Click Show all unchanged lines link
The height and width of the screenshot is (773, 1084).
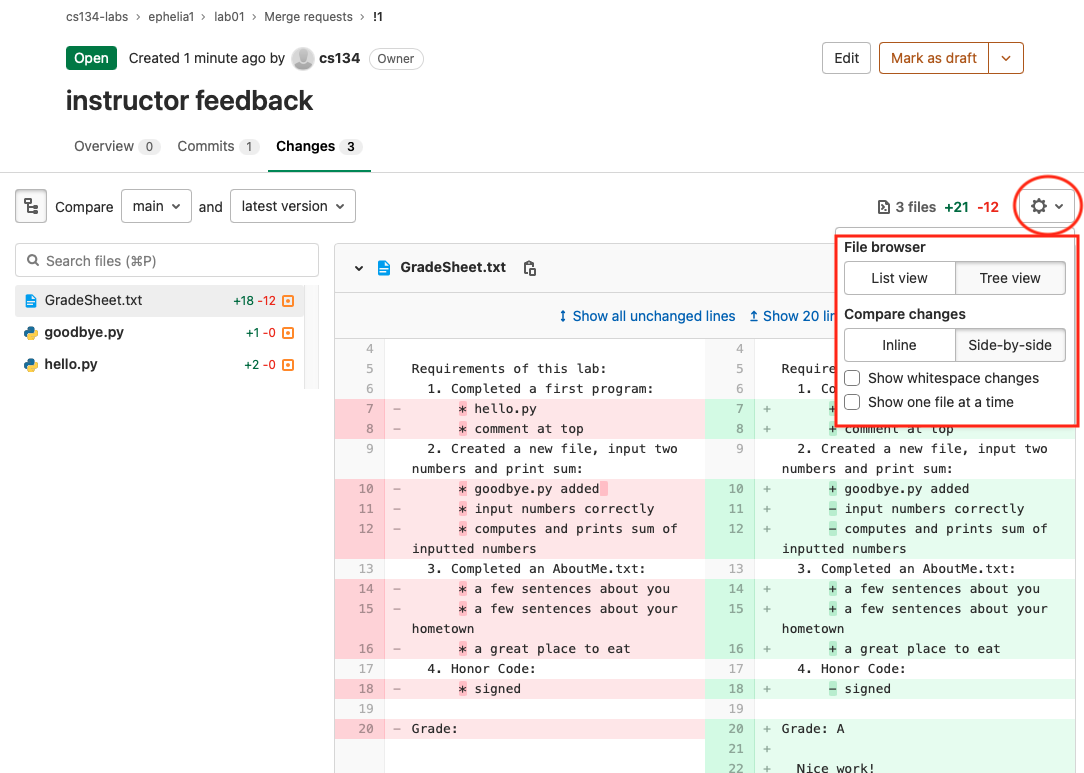[646, 316]
